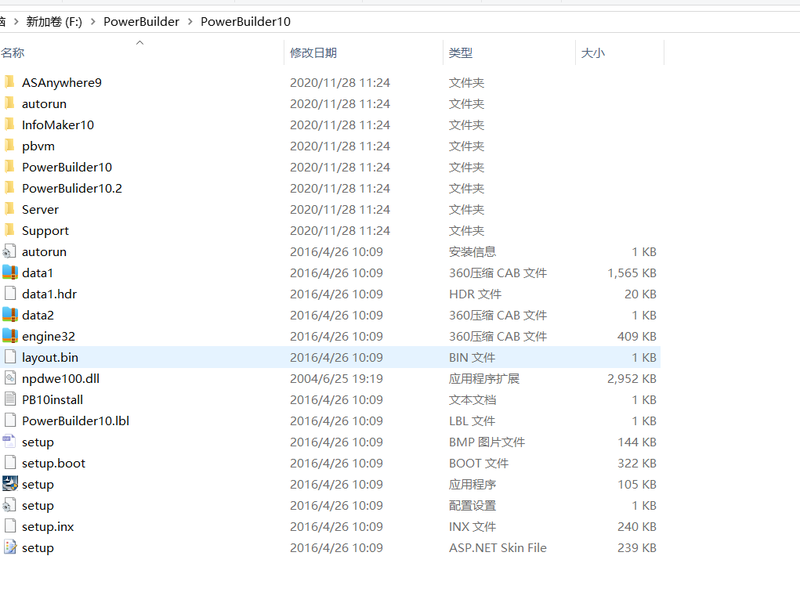Select the autorun folder icon
The width and height of the screenshot is (800, 610).
pos(9,104)
